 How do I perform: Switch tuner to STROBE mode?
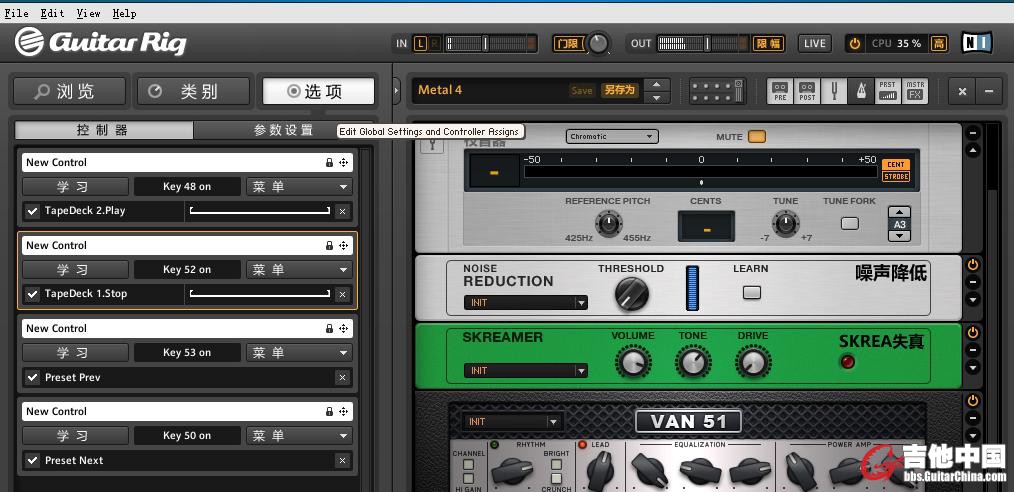[x=896, y=176]
